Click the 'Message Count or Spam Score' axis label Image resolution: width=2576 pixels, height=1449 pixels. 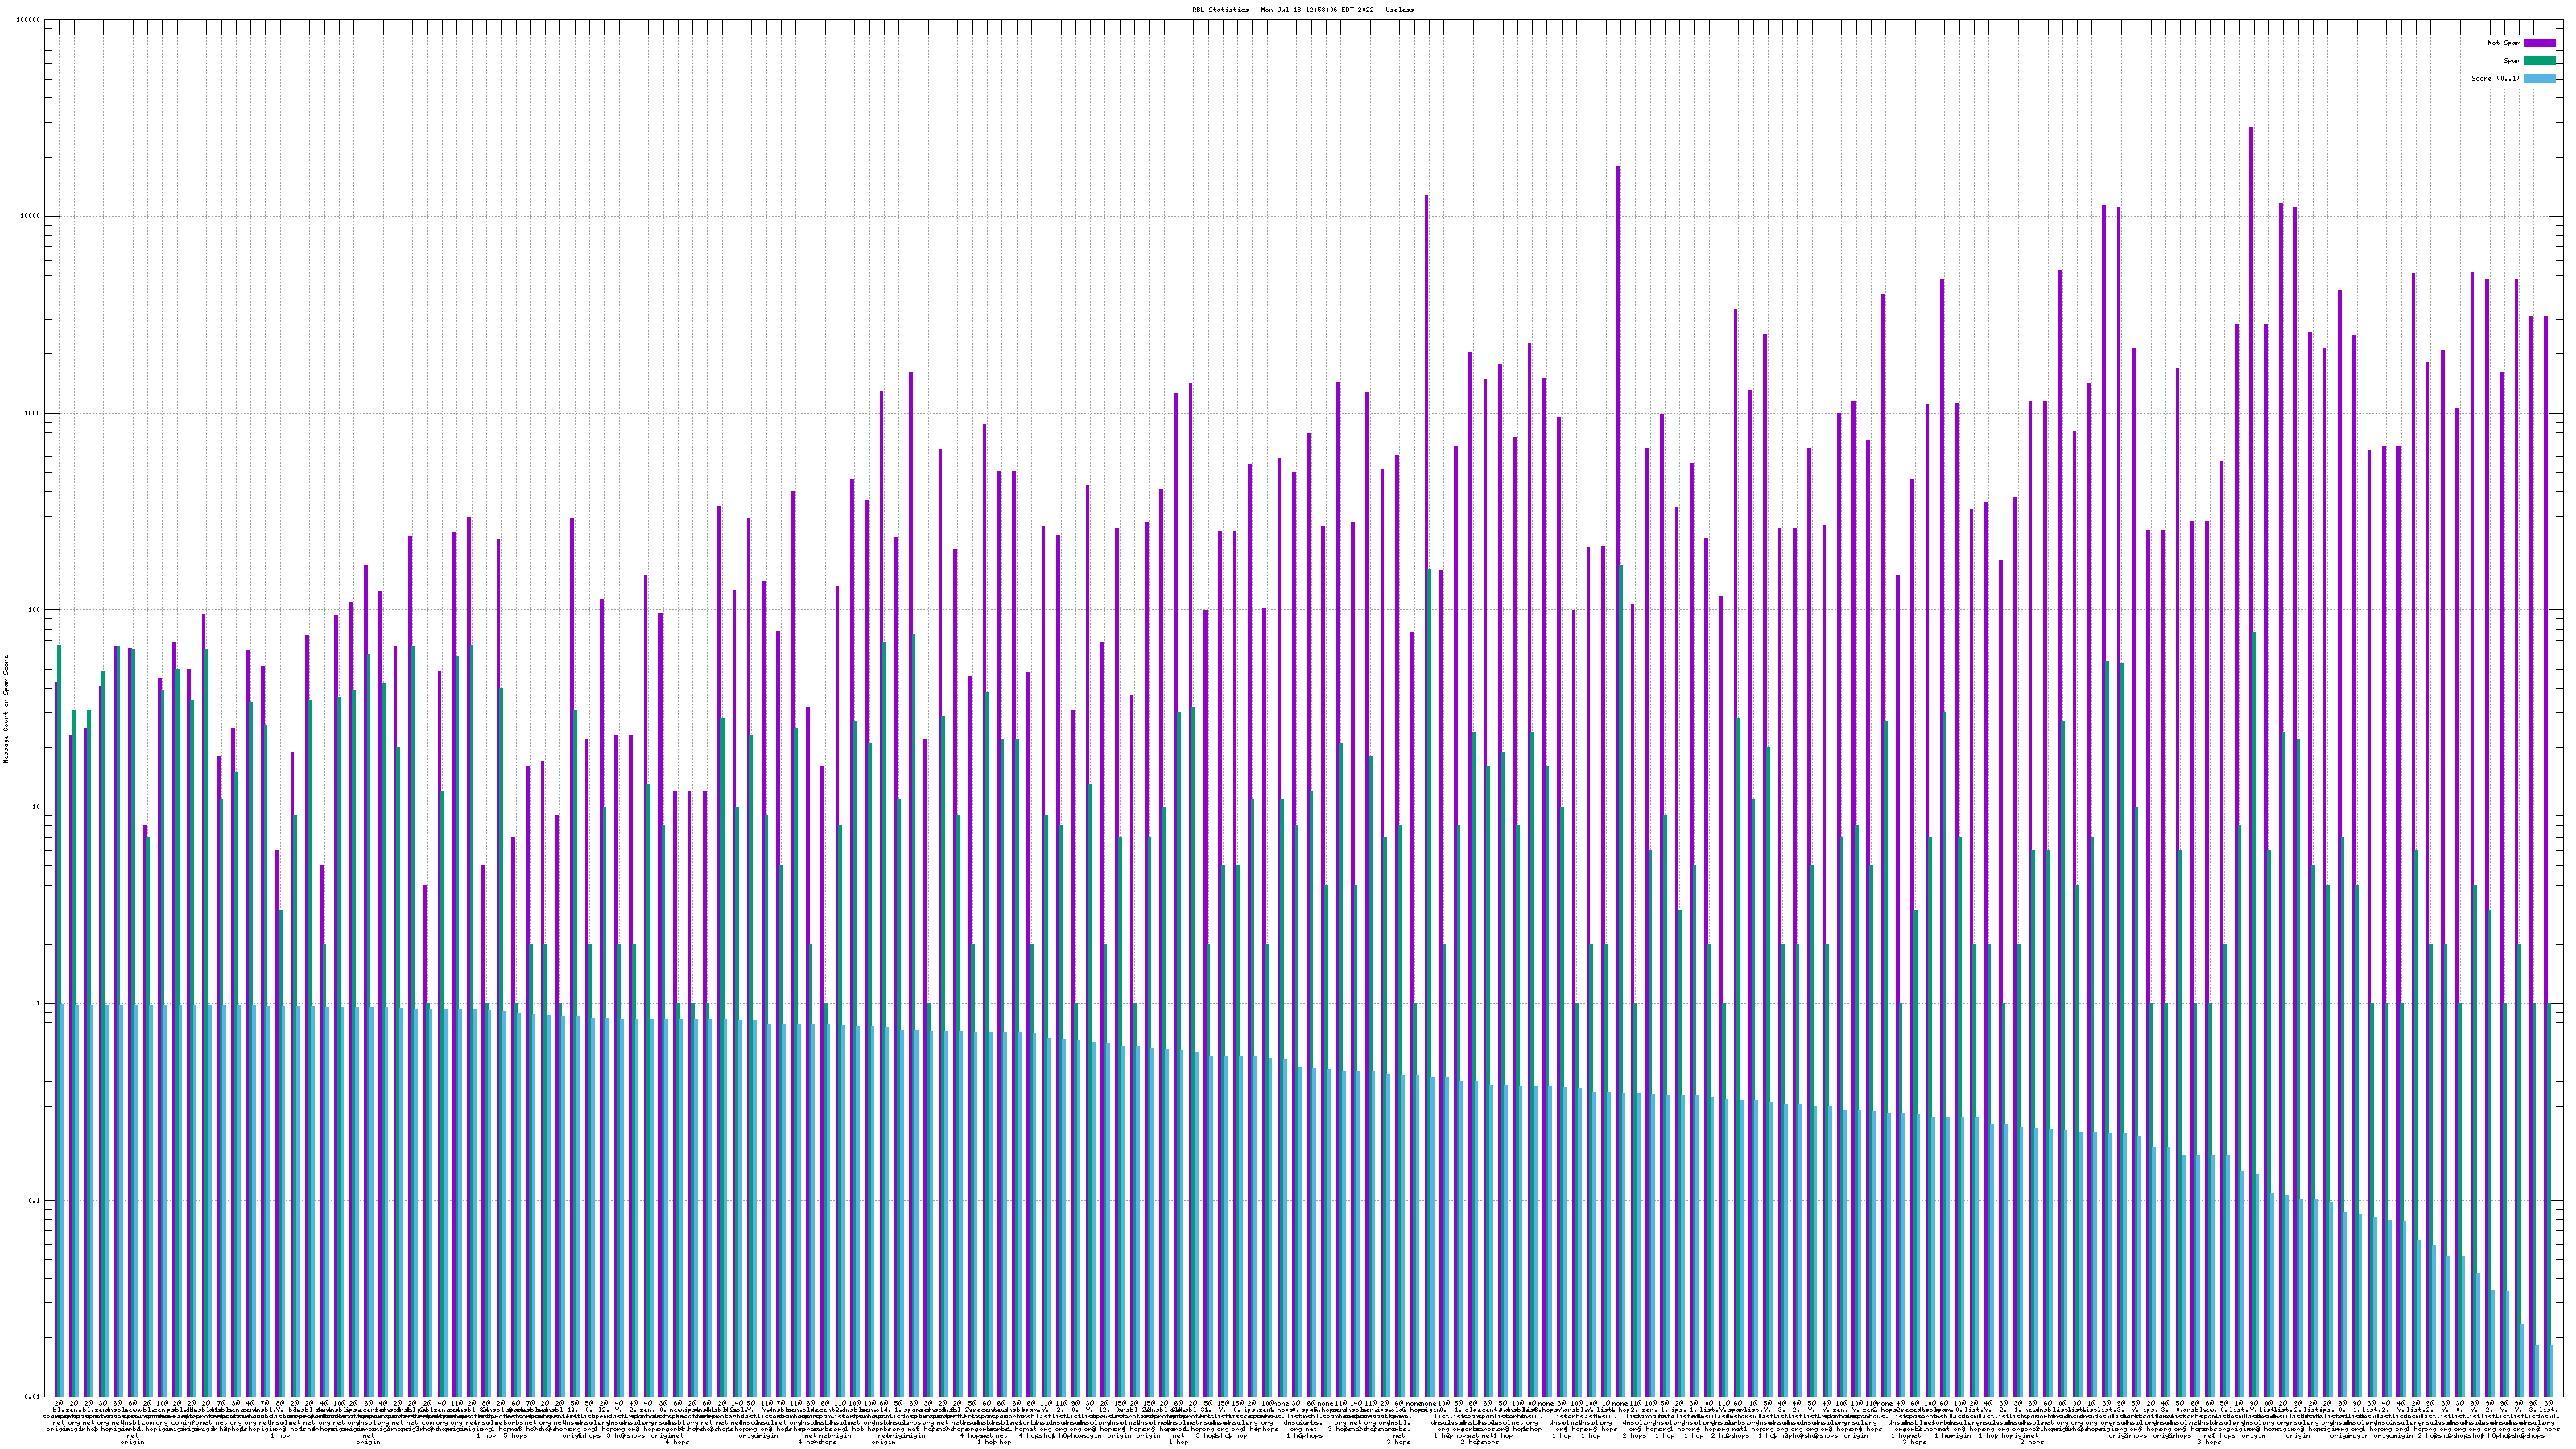click(6, 709)
